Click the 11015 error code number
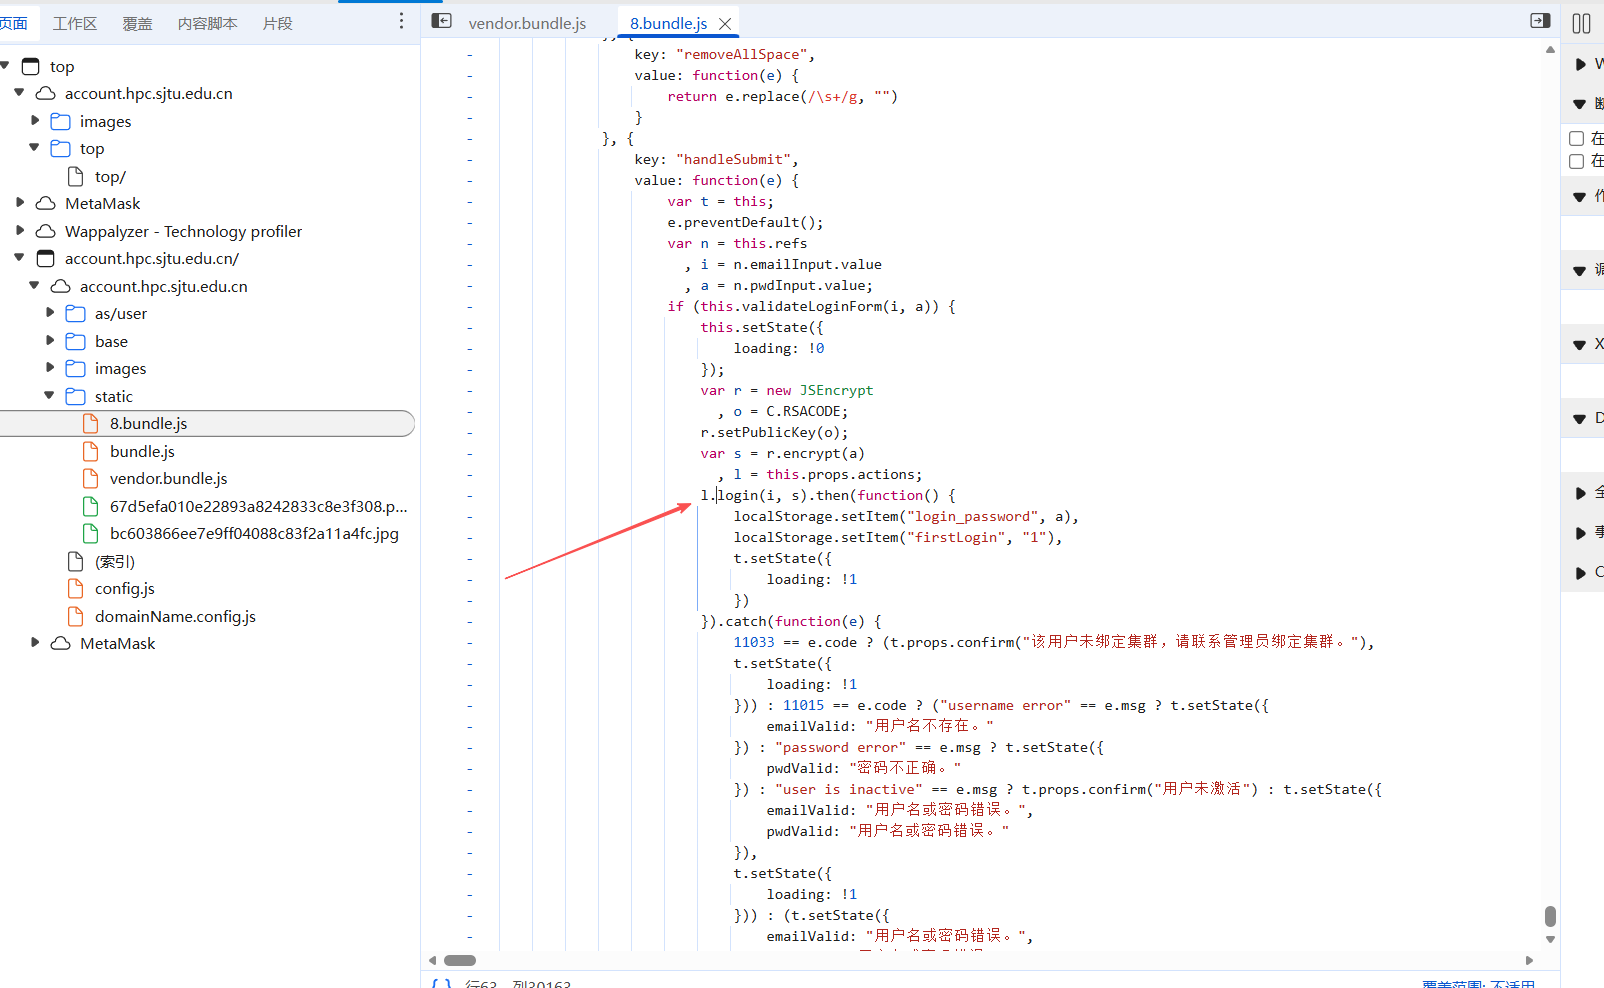This screenshot has height=988, width=1604. [x=803, y=705]
